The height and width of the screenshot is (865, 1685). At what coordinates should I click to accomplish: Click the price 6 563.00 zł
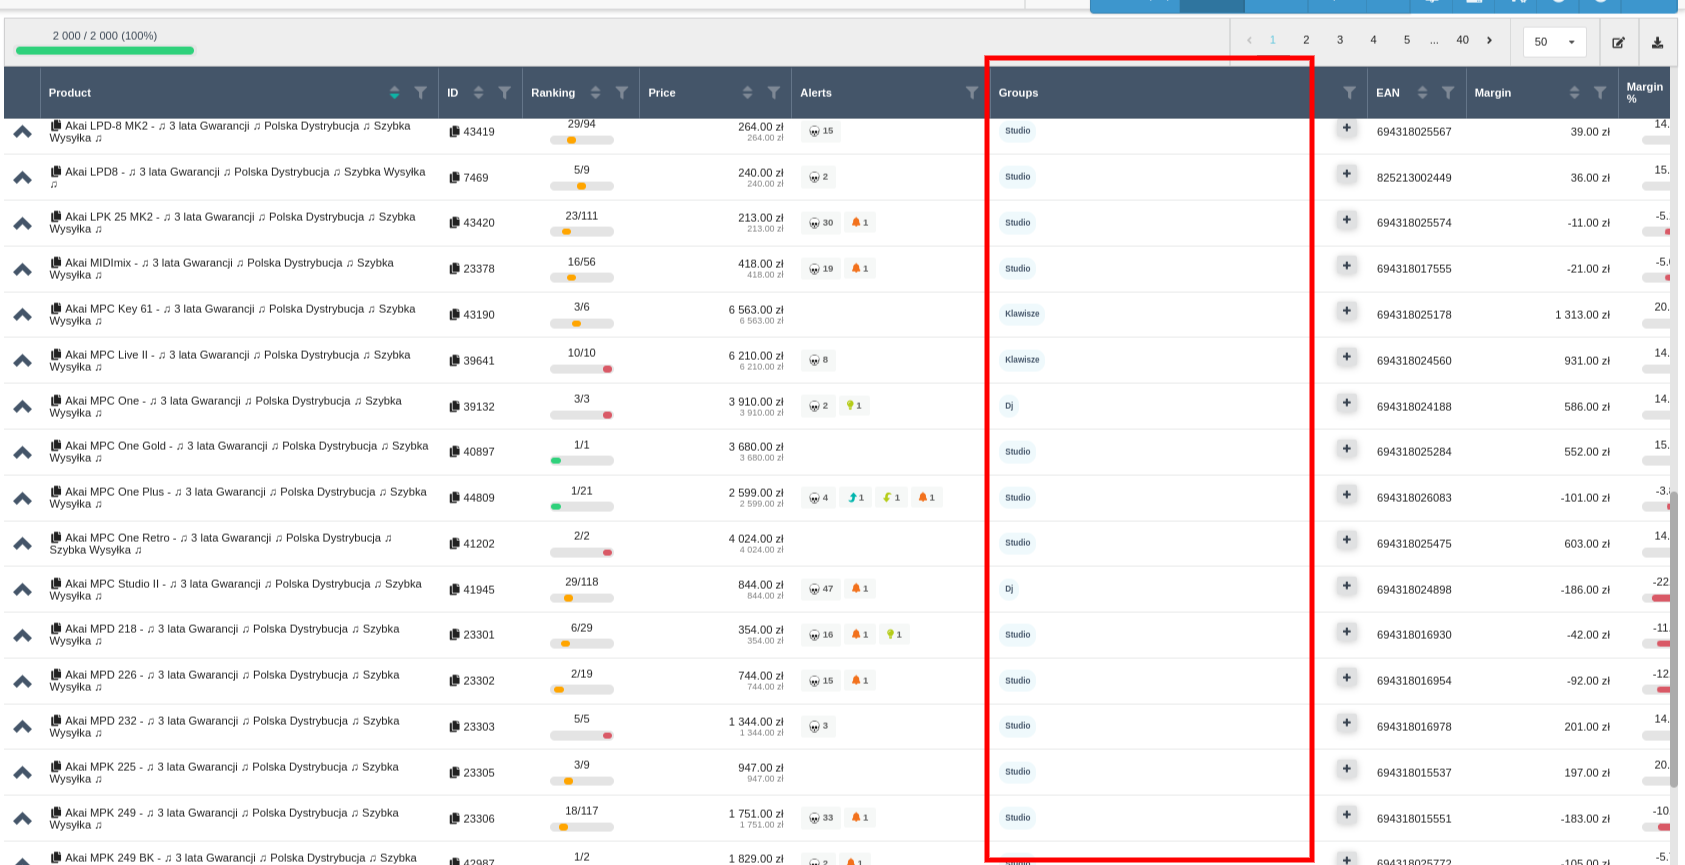[x=756, y=310]
